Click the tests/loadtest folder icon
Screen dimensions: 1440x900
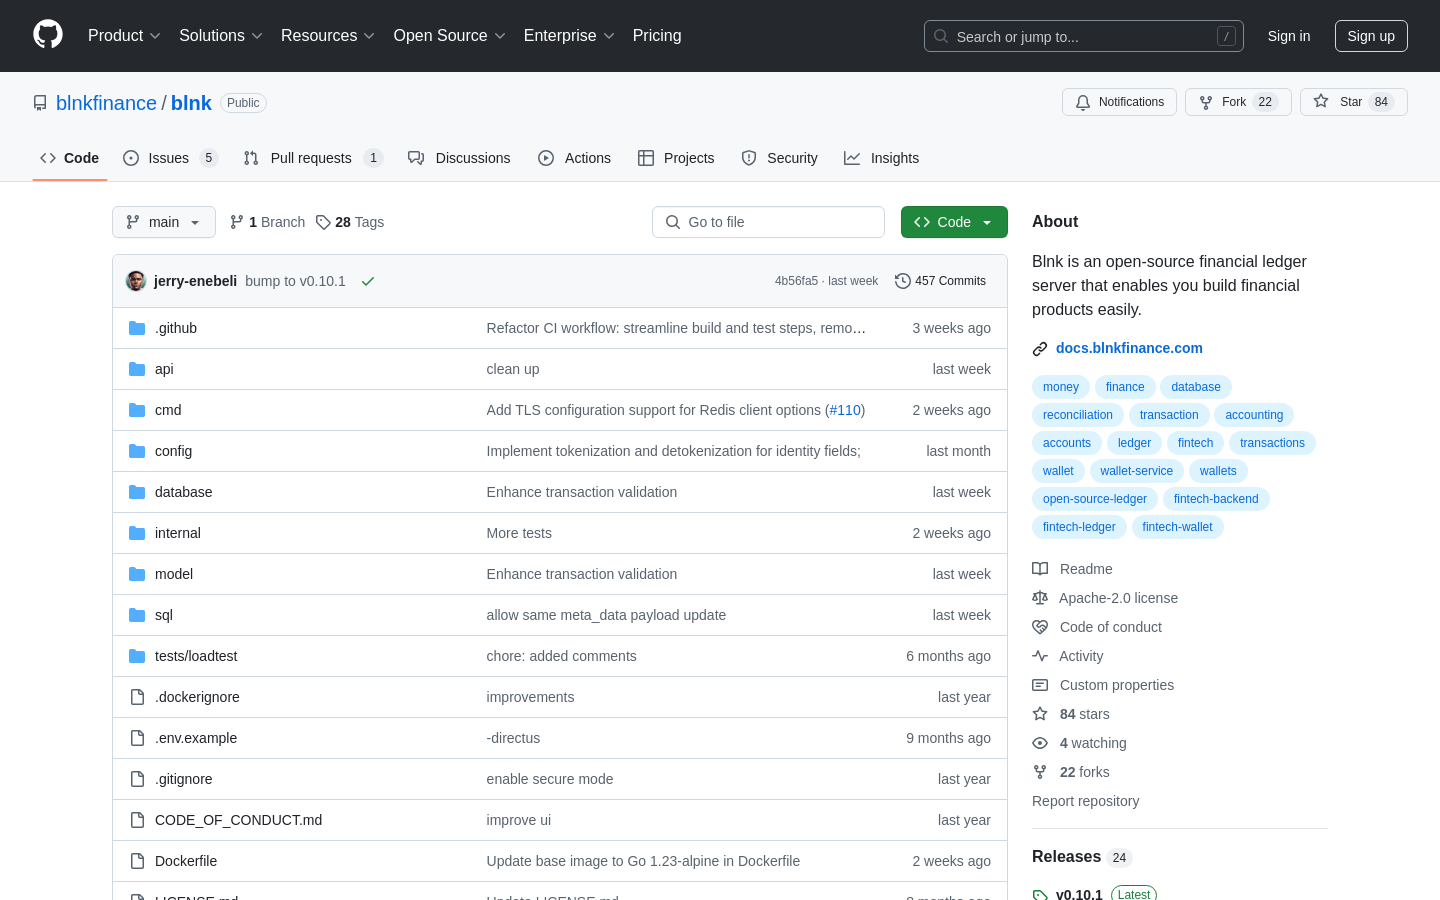137,656
